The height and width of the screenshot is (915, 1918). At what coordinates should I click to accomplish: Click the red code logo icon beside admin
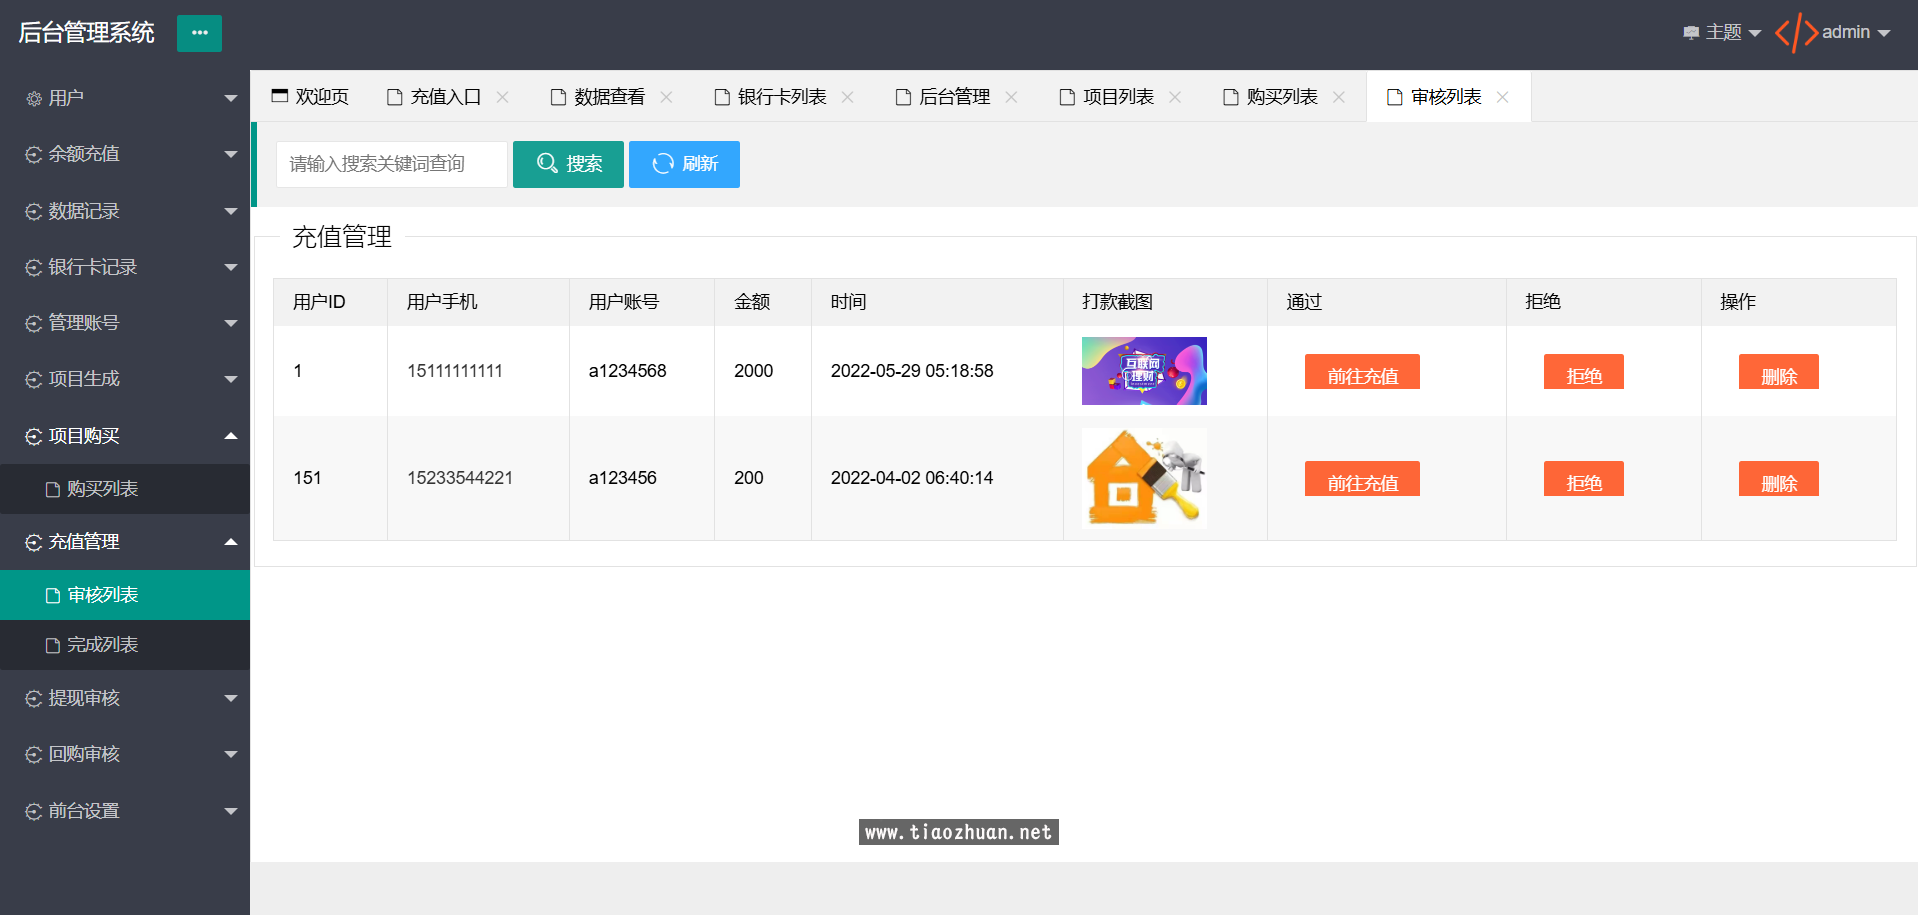coord(1796,32)
